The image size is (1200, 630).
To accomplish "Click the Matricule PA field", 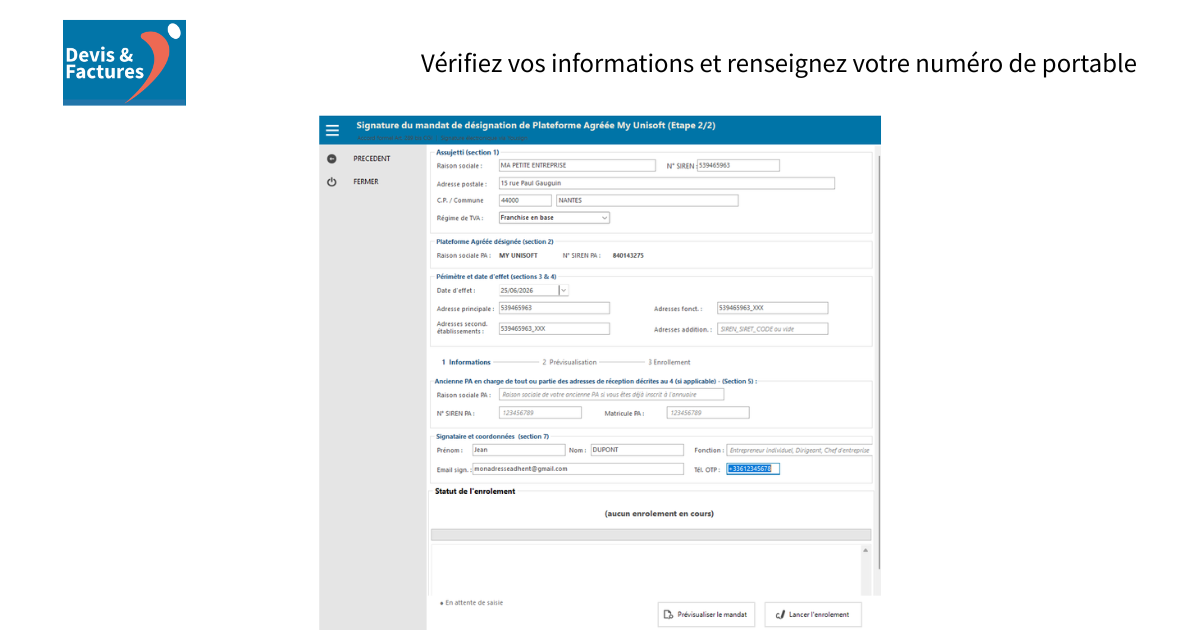I will tap(707, 413).
